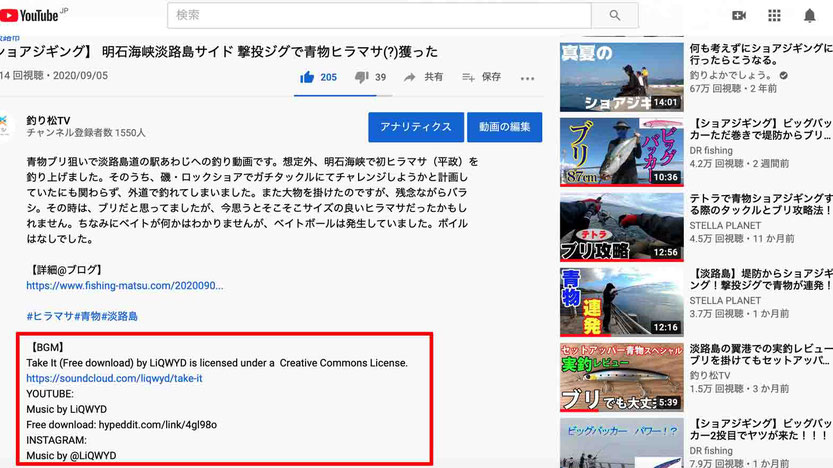Open the 真夏のショアジギ 14:01 thumbnail
Image resolution: width=833 pixels, height=468 pixels.
pos(622,77)
